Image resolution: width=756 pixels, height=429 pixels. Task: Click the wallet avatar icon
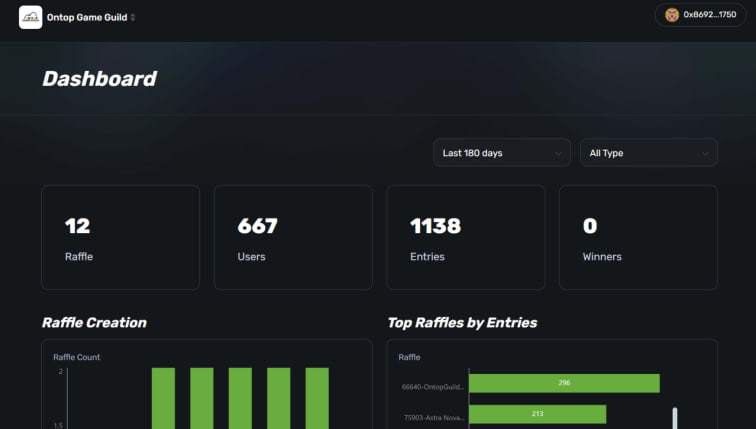pos(672,15)
